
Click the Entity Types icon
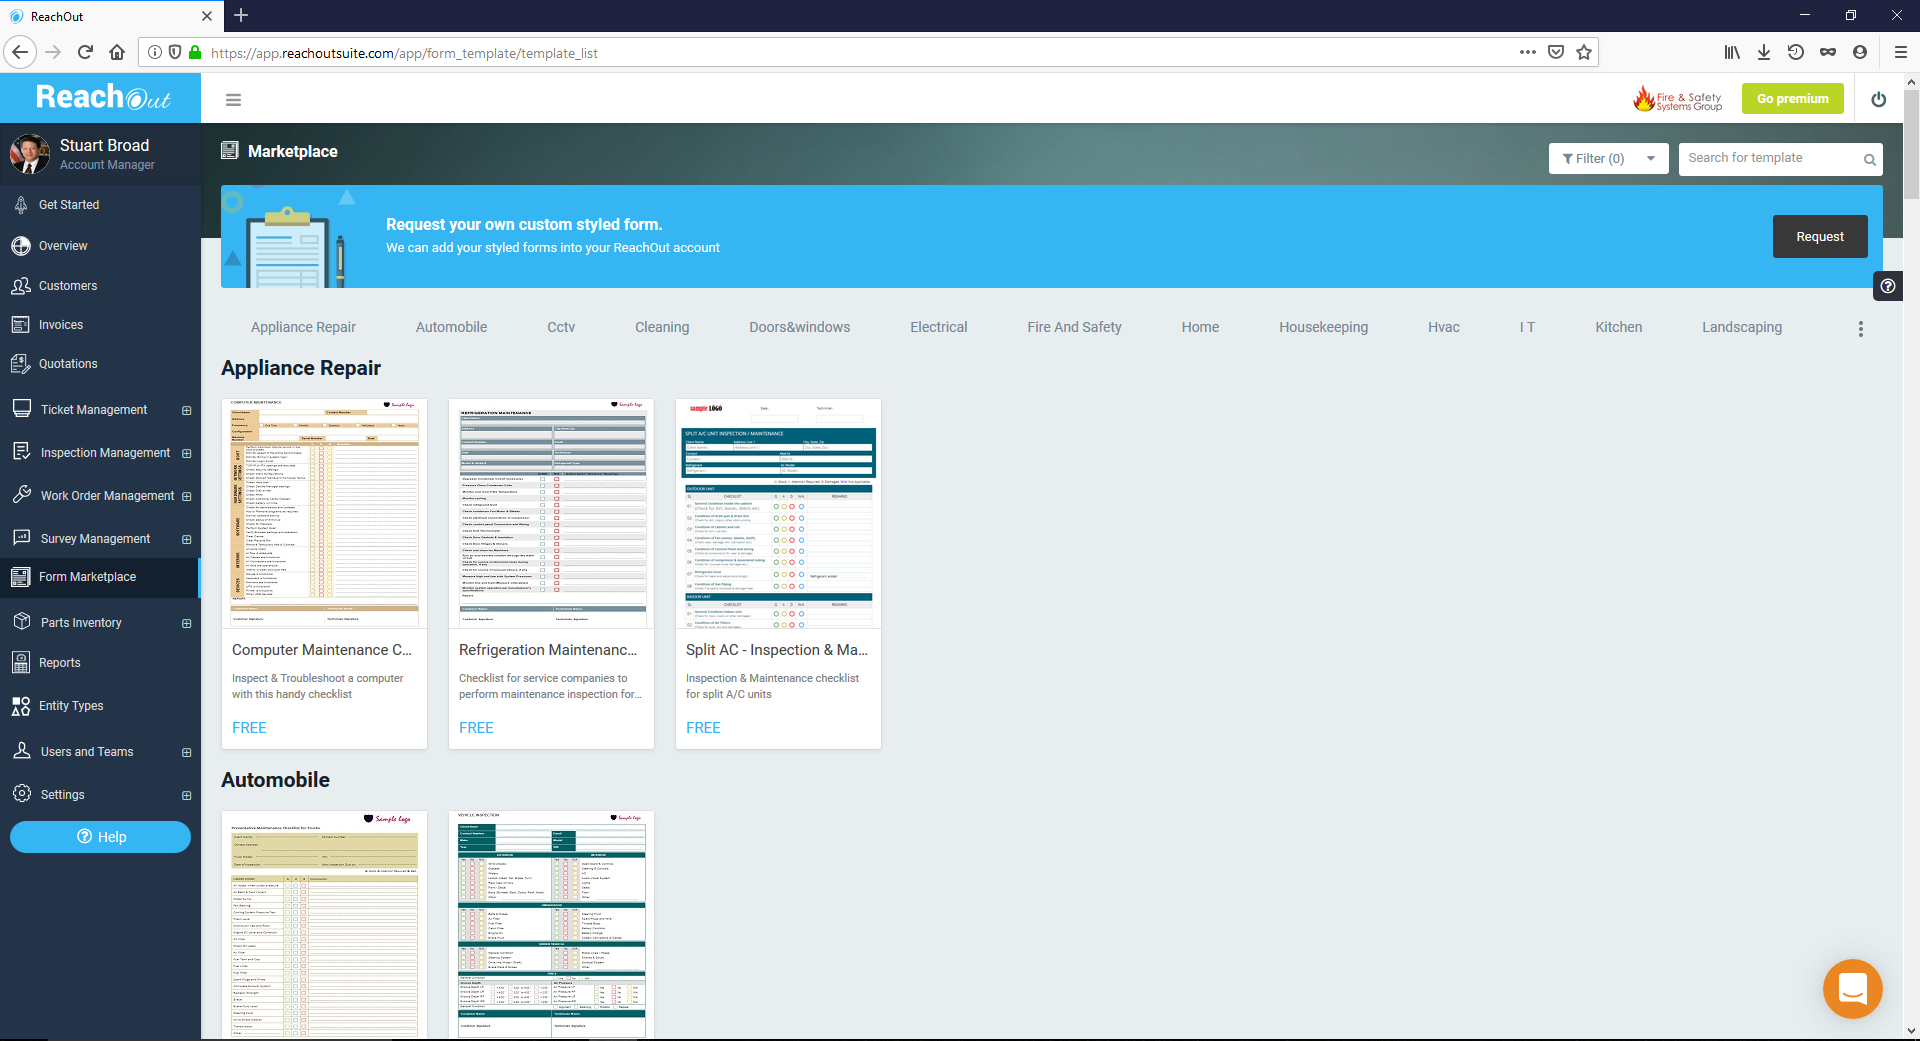coord(21,705)
